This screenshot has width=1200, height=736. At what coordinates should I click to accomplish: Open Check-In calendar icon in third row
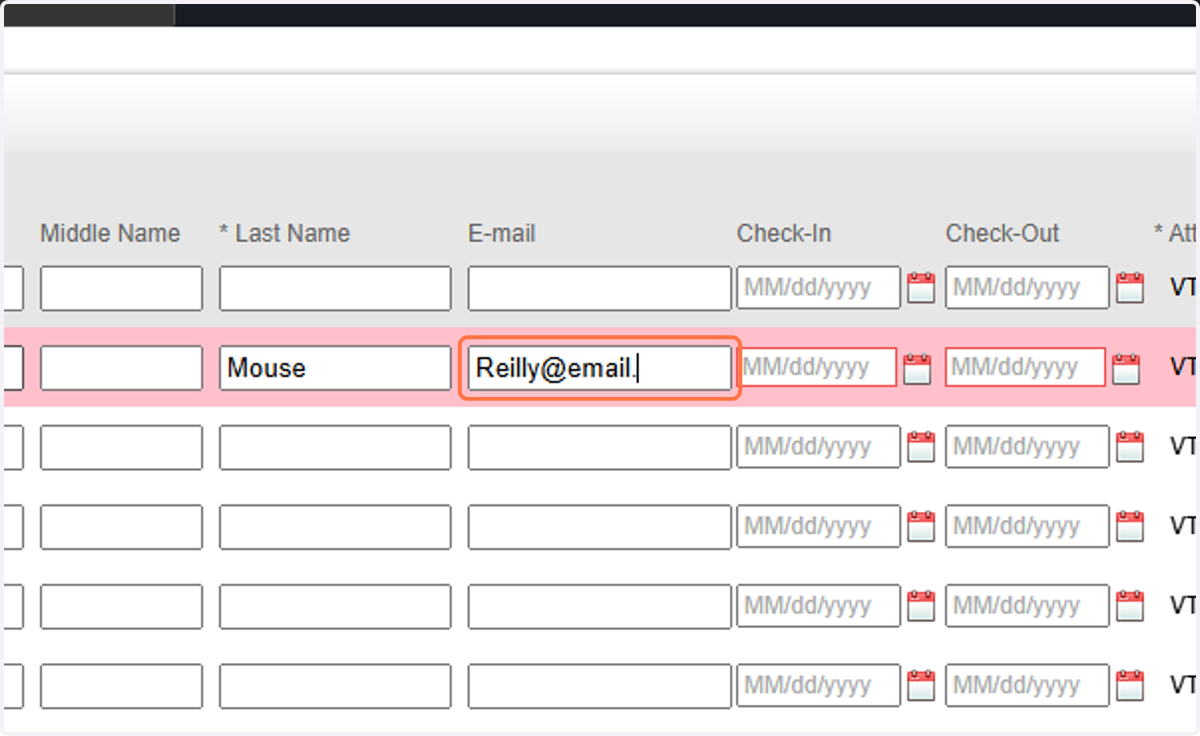[921, 447]
